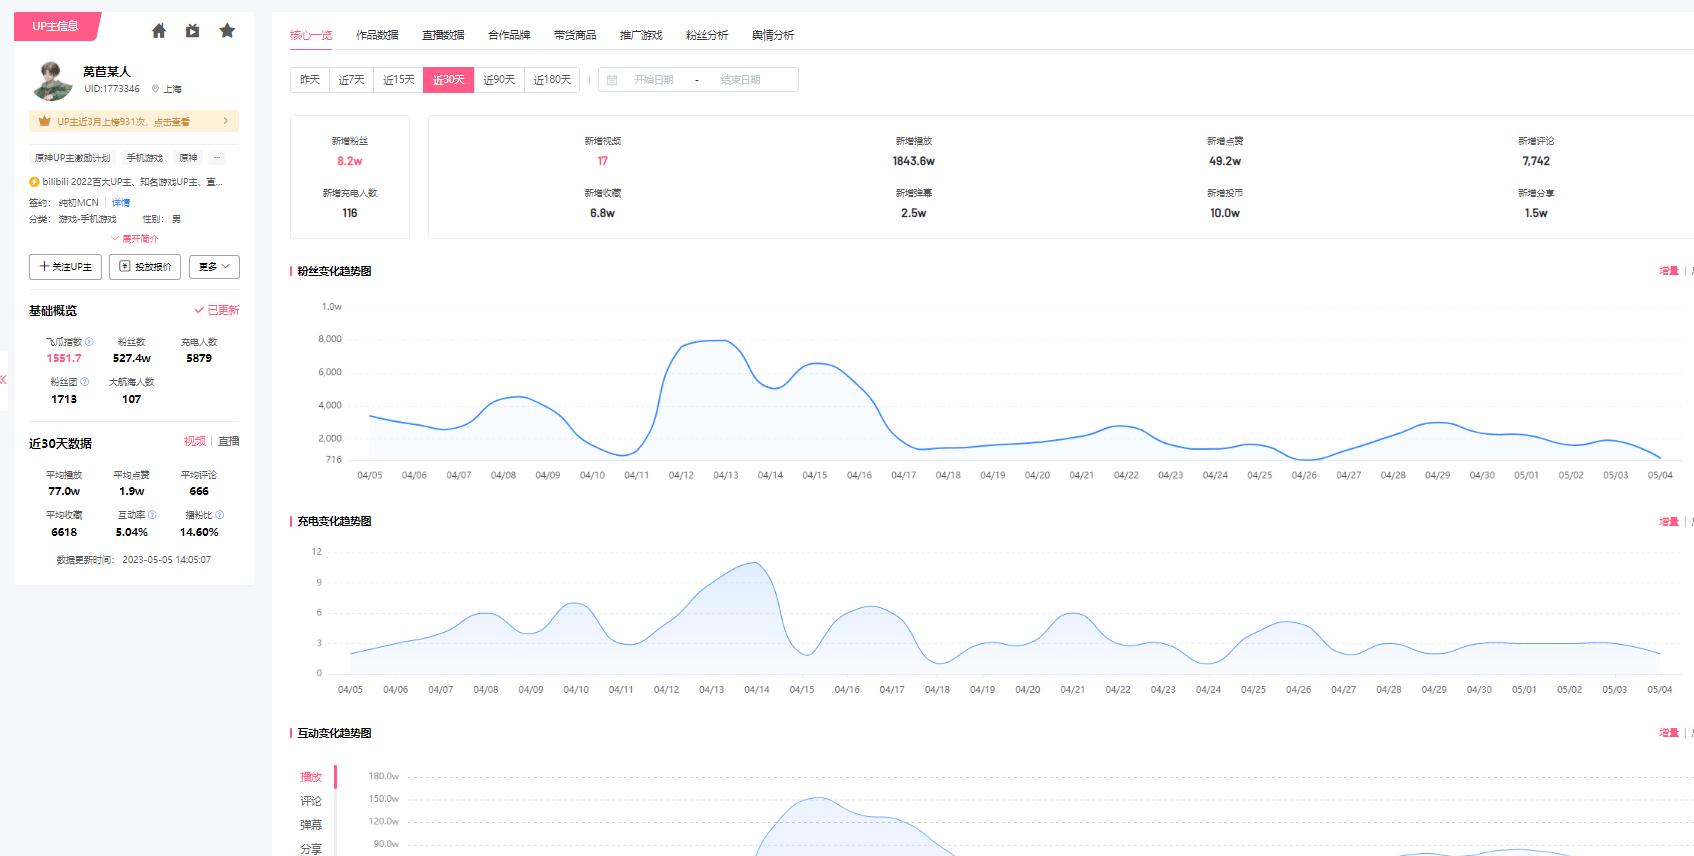Screen dimensions: 1694x856
Task: Click the star favorite icon
Action: pos(227,31)
